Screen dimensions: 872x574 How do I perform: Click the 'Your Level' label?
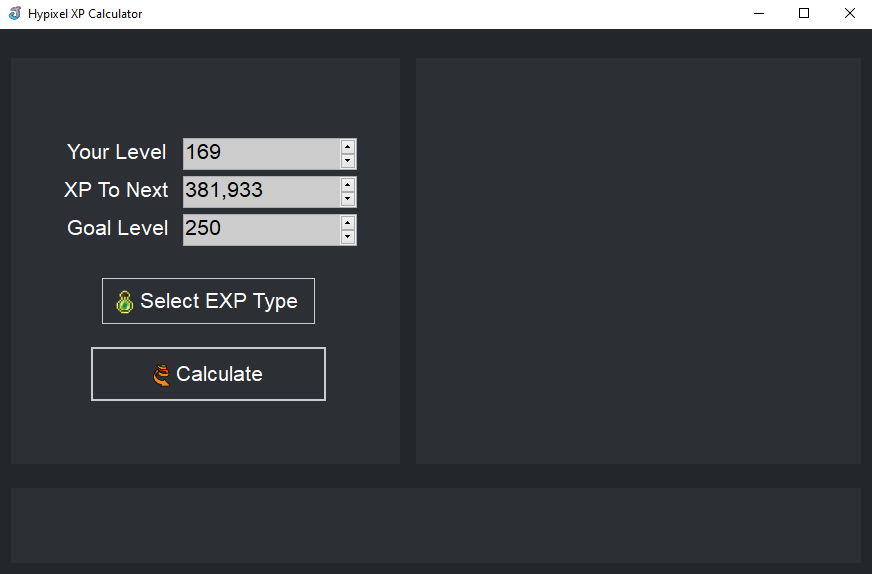[x=116, y=152]
